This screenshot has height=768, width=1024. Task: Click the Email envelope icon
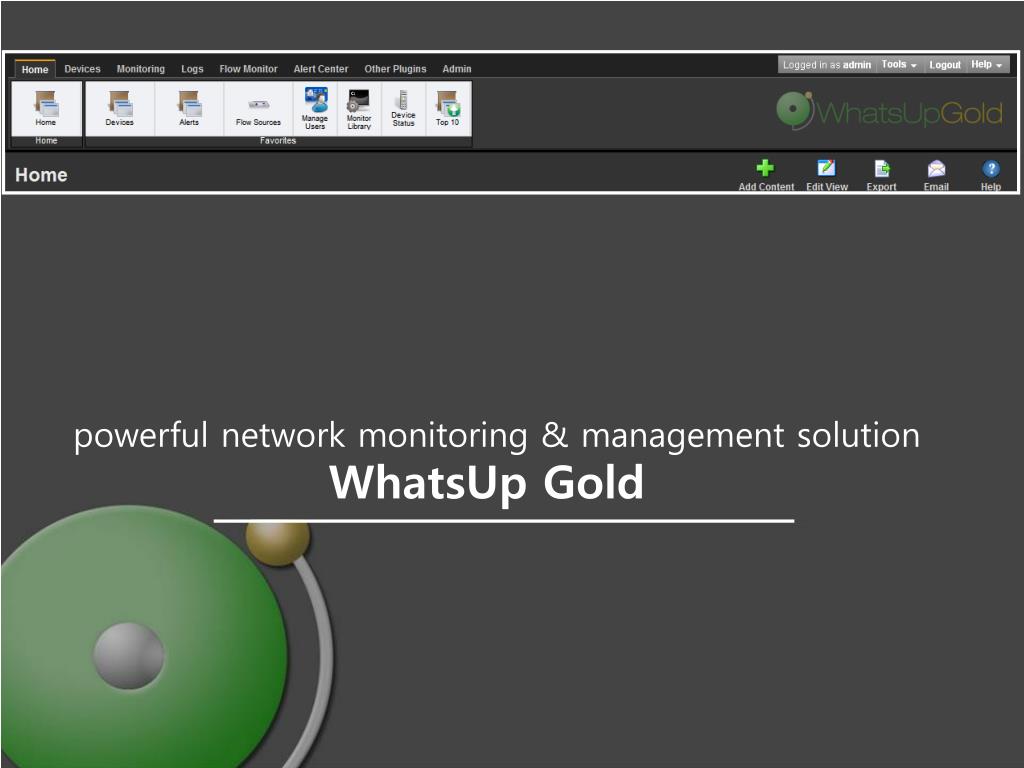pos(936,168)
